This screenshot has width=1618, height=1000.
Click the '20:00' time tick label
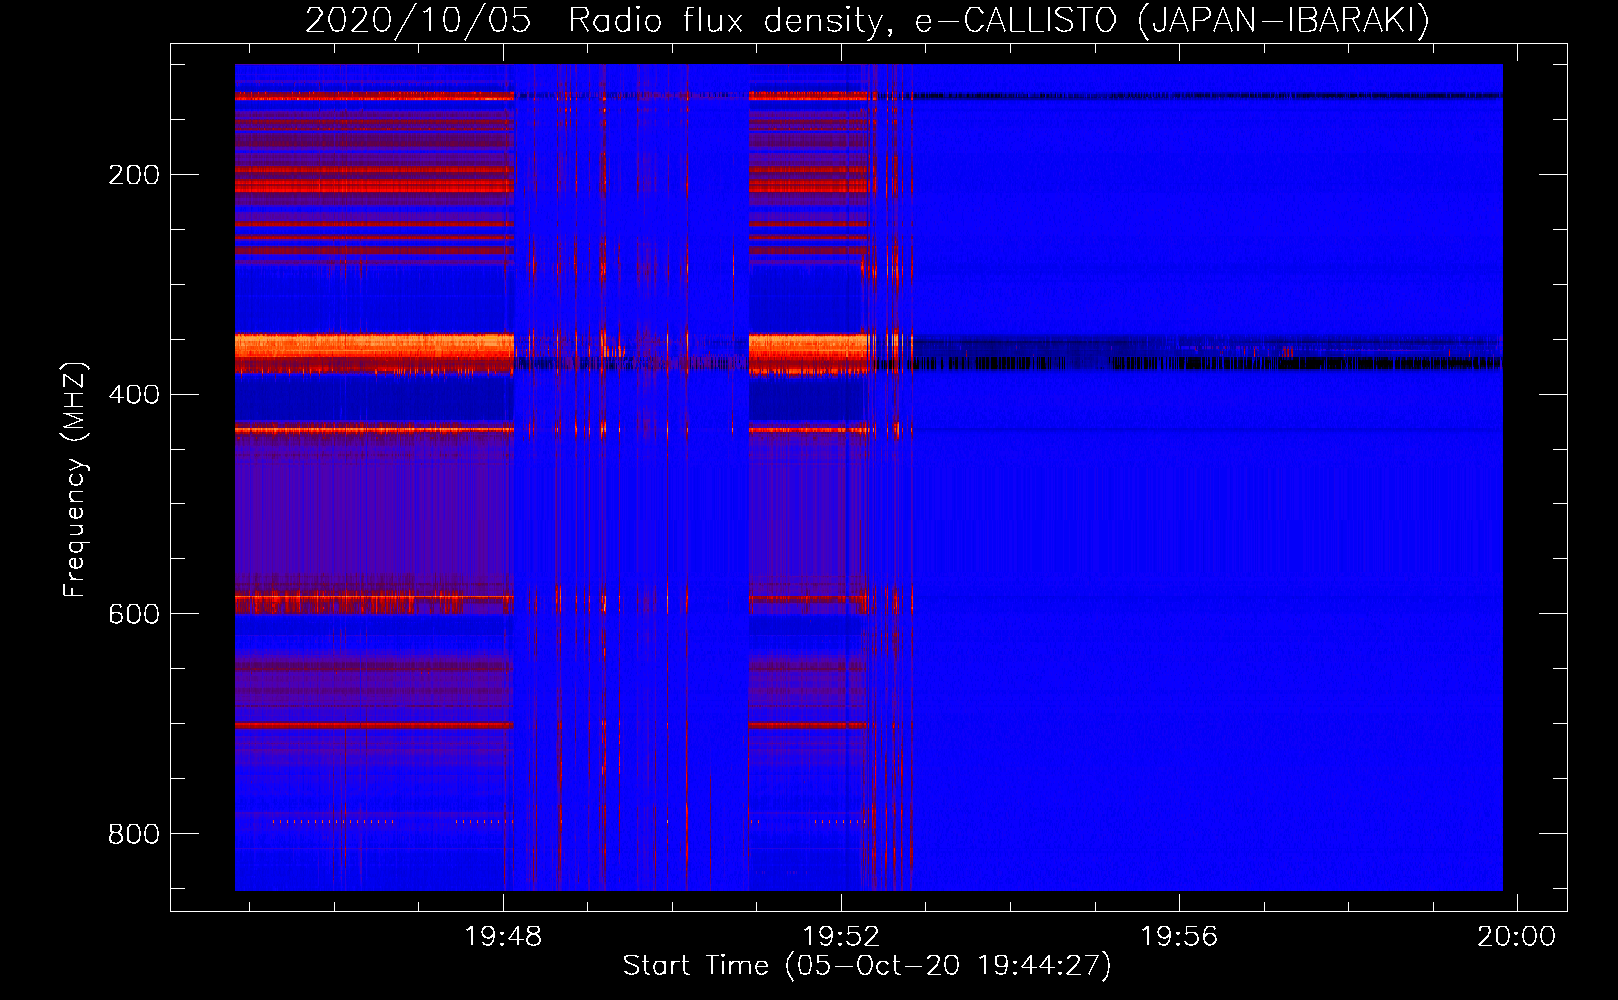[1517, 936]
